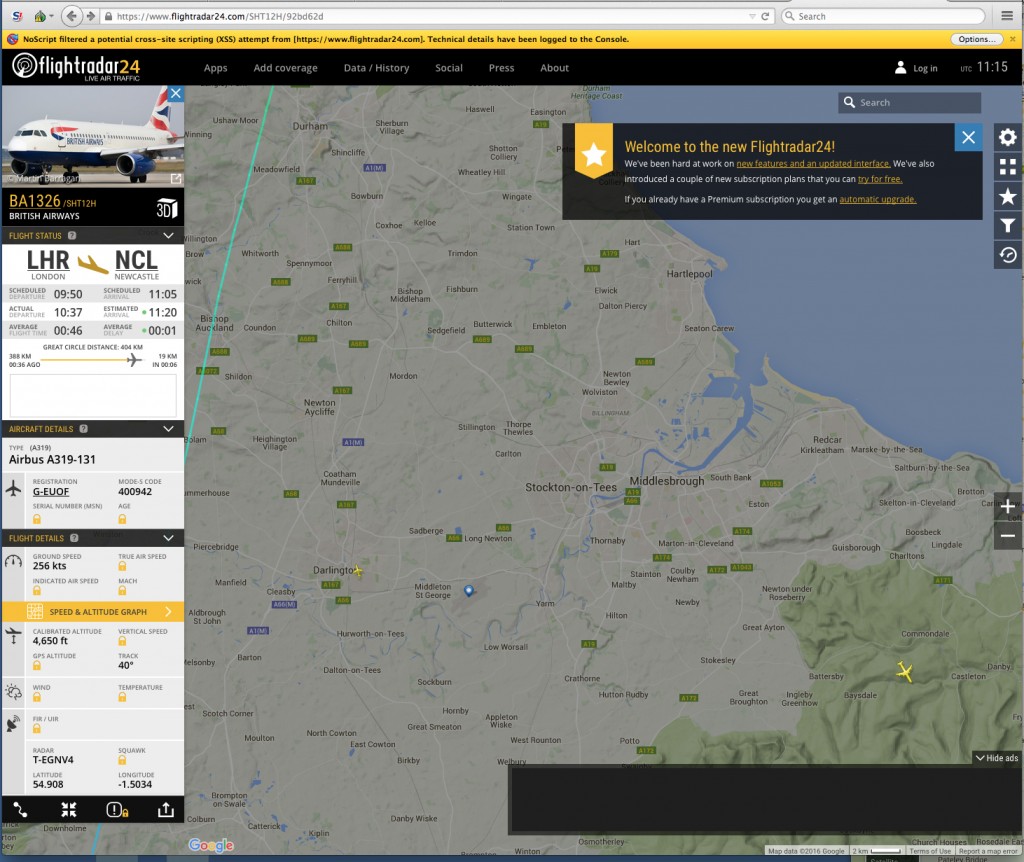
Task: Open 'new features and an updated interface' link
Action: click(813, 164)
